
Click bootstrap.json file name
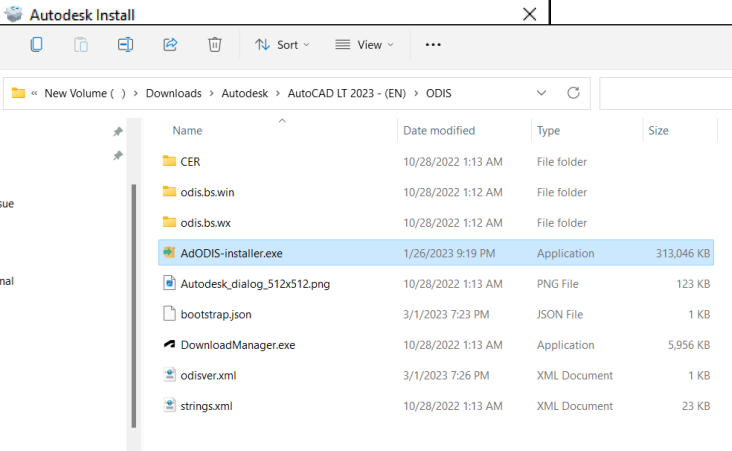[x=216, y=315]
